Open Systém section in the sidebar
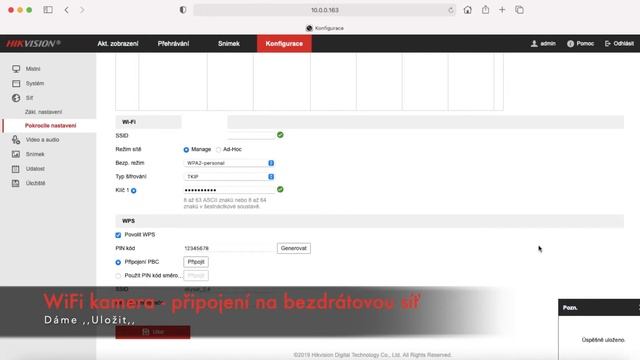Image resolution: width=640 pixels, height=360 pixels. click(35, 83)
